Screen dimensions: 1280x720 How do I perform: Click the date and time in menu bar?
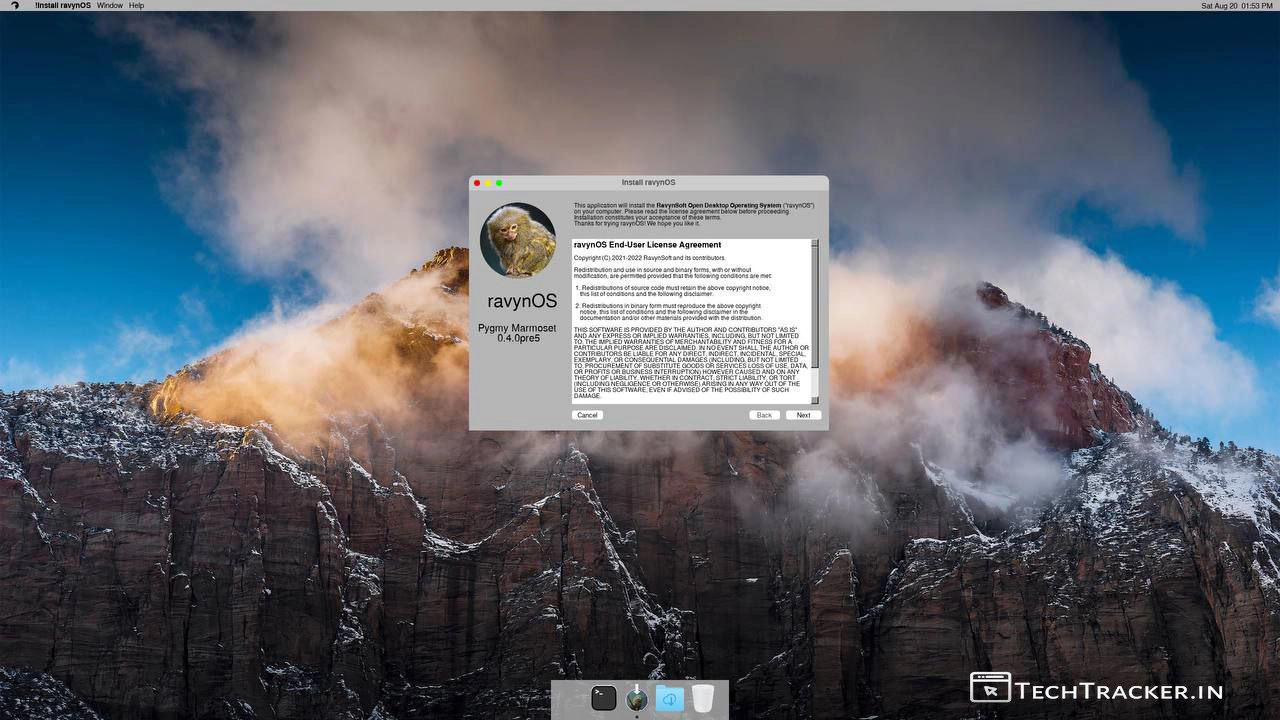[x=1236, y=6]
